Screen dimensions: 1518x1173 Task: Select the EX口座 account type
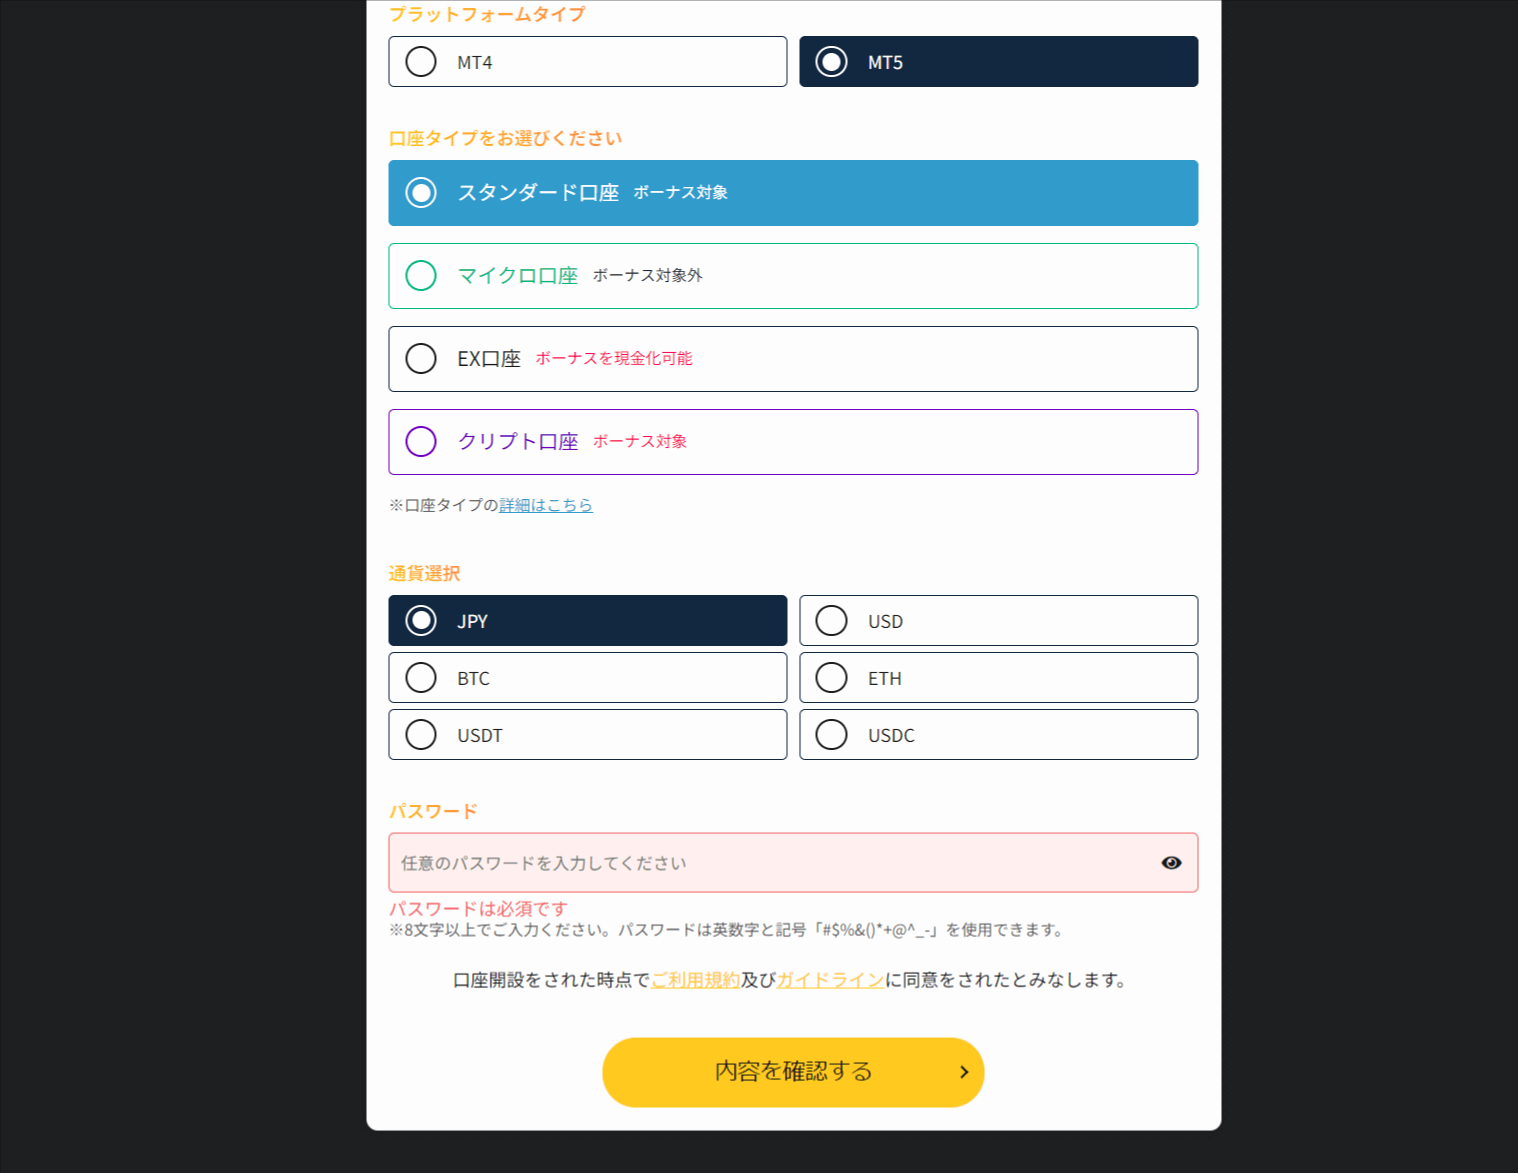pyautogui.click(x=793, y=358)
